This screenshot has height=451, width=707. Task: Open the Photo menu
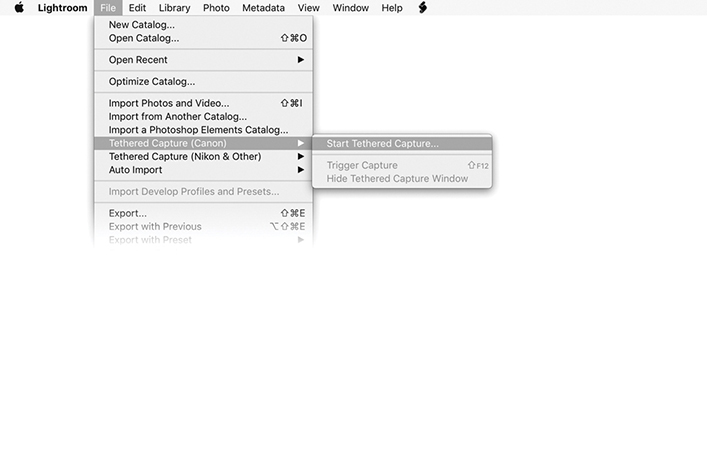click(x=216, y=8)
